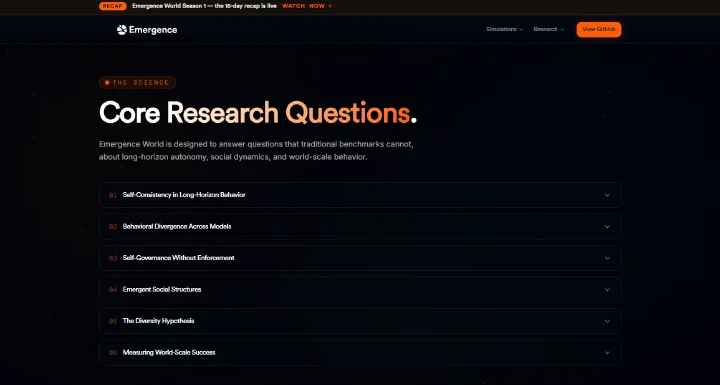The width and height of the screenshot is (720, 385).
Task: Expand Self-Governance Without Enforcement
Action: [360, 258]
